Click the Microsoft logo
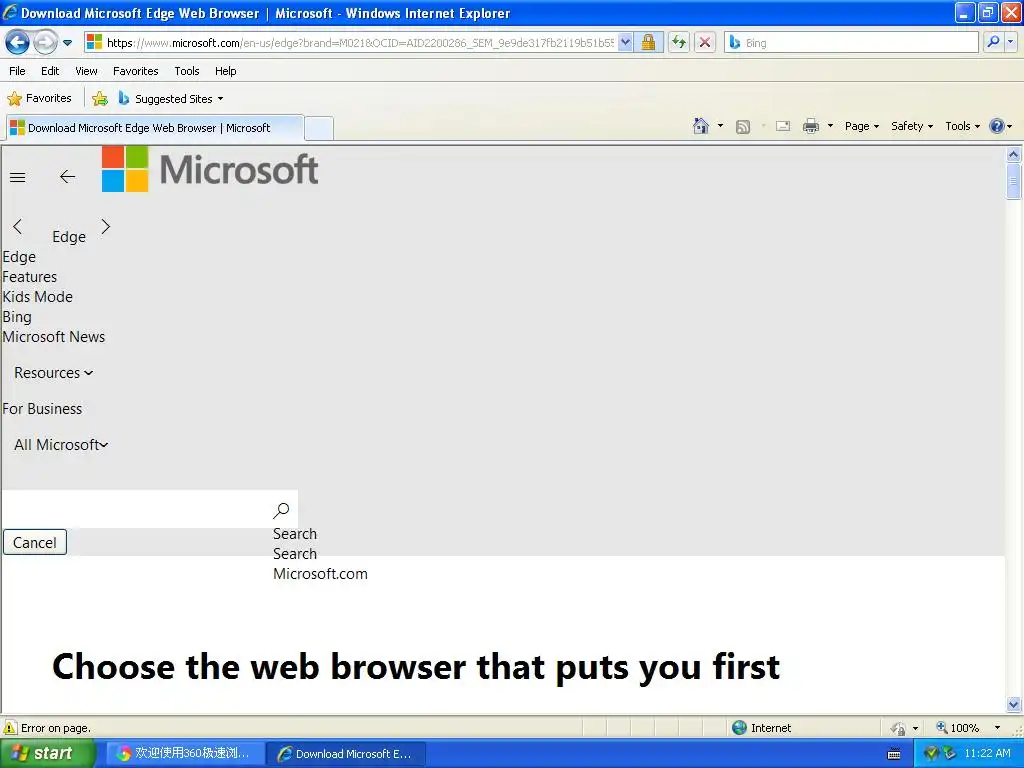This screenshot has height=768, width=1024. [210, 169]
